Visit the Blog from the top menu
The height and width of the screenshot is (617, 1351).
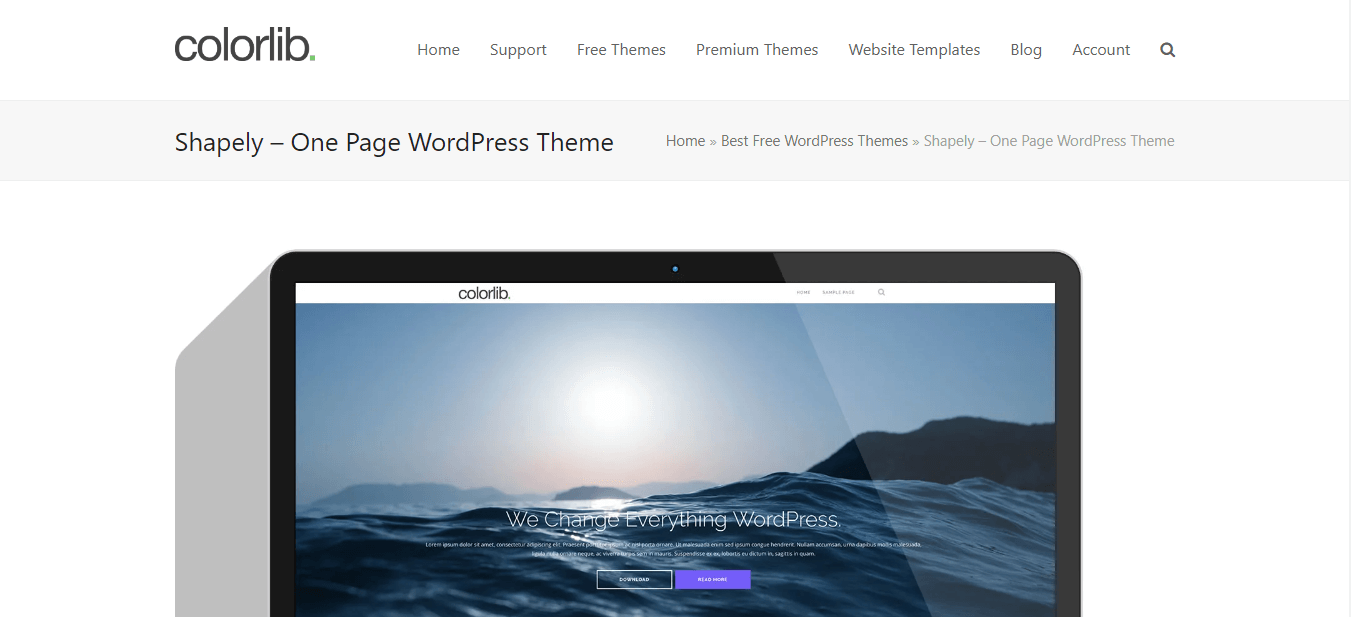click(x=1026, y=49)
